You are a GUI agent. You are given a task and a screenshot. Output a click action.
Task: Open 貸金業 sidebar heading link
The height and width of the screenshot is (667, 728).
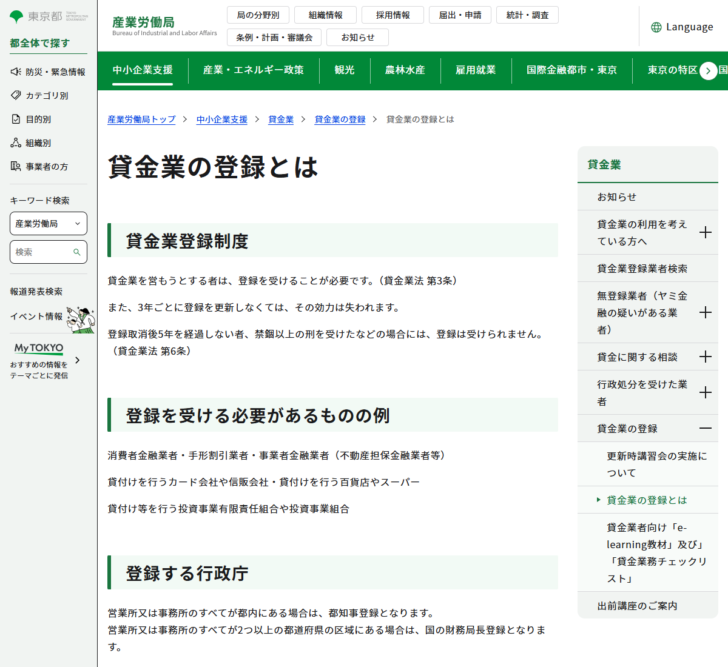604,165
